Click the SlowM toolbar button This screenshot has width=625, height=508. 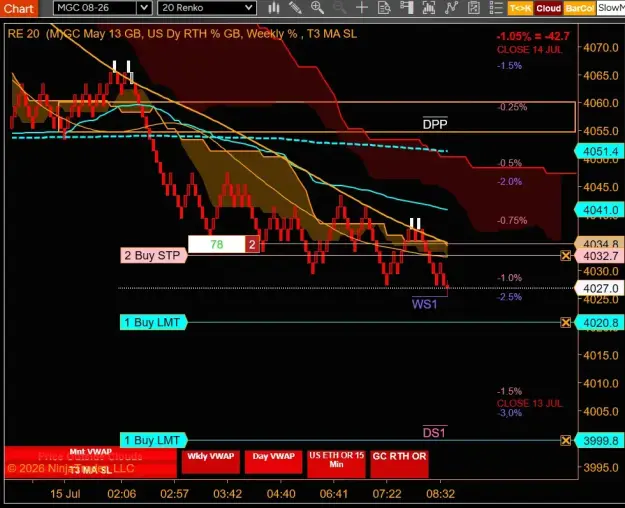point(611,8)
